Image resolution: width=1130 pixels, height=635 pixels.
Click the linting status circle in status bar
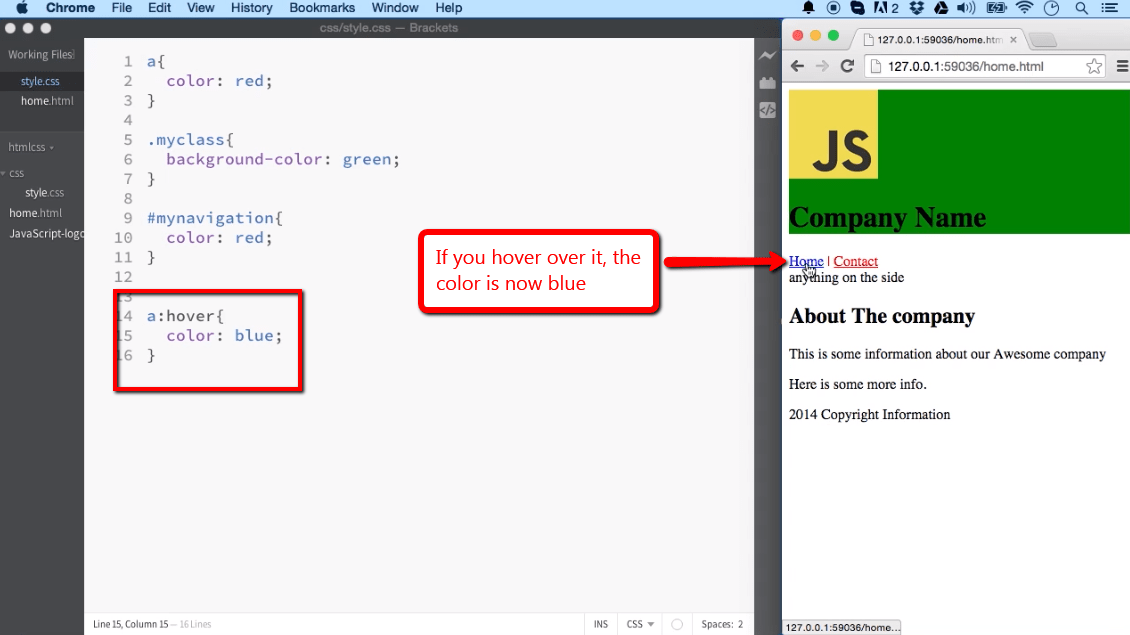click(x=677, y=624)
